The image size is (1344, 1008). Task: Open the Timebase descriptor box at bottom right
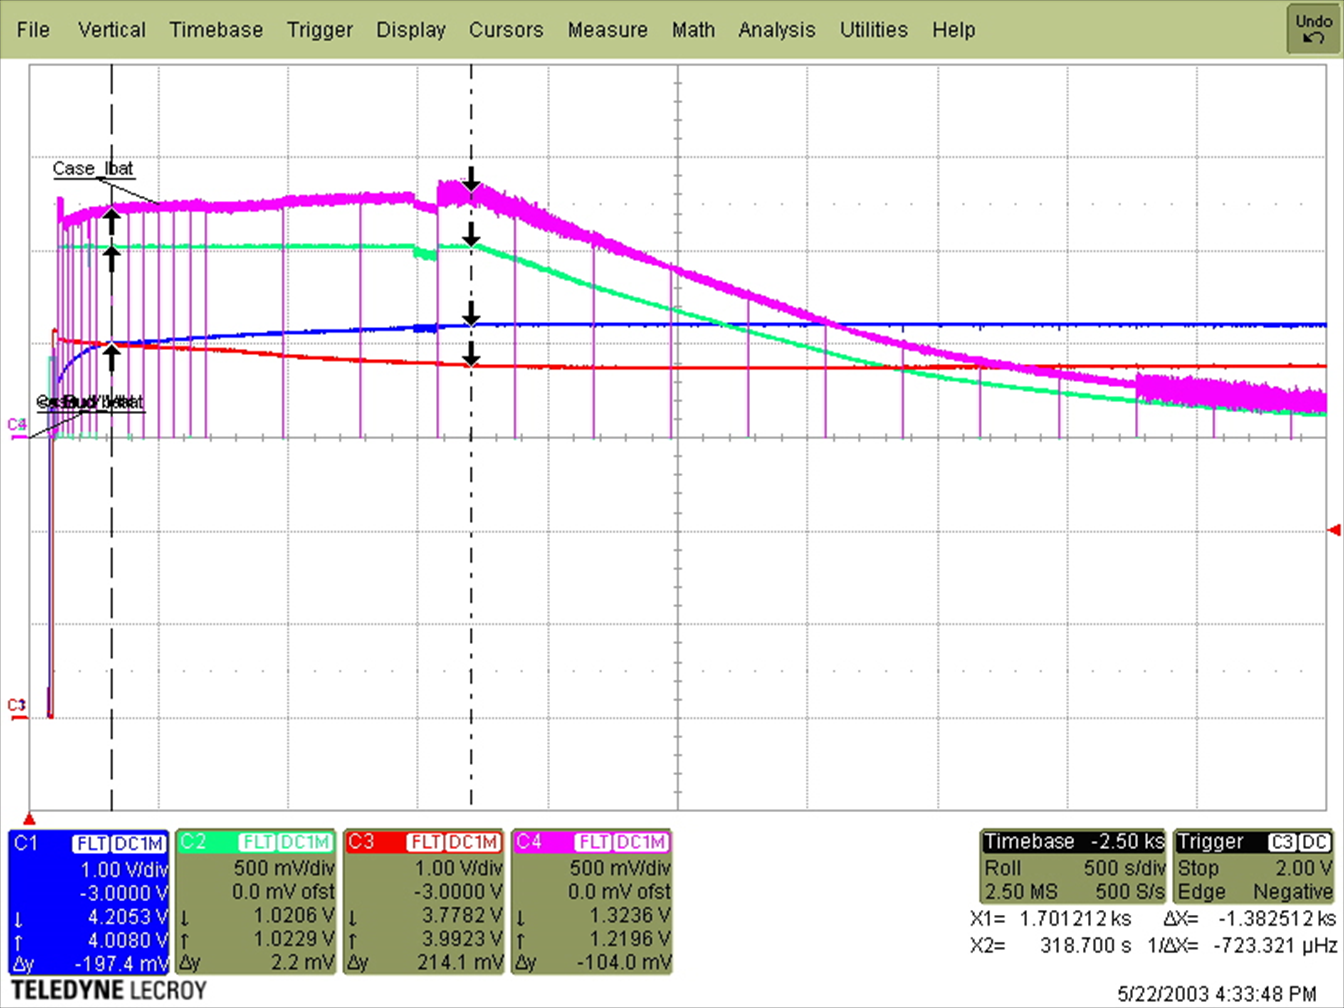(1073, 867)
